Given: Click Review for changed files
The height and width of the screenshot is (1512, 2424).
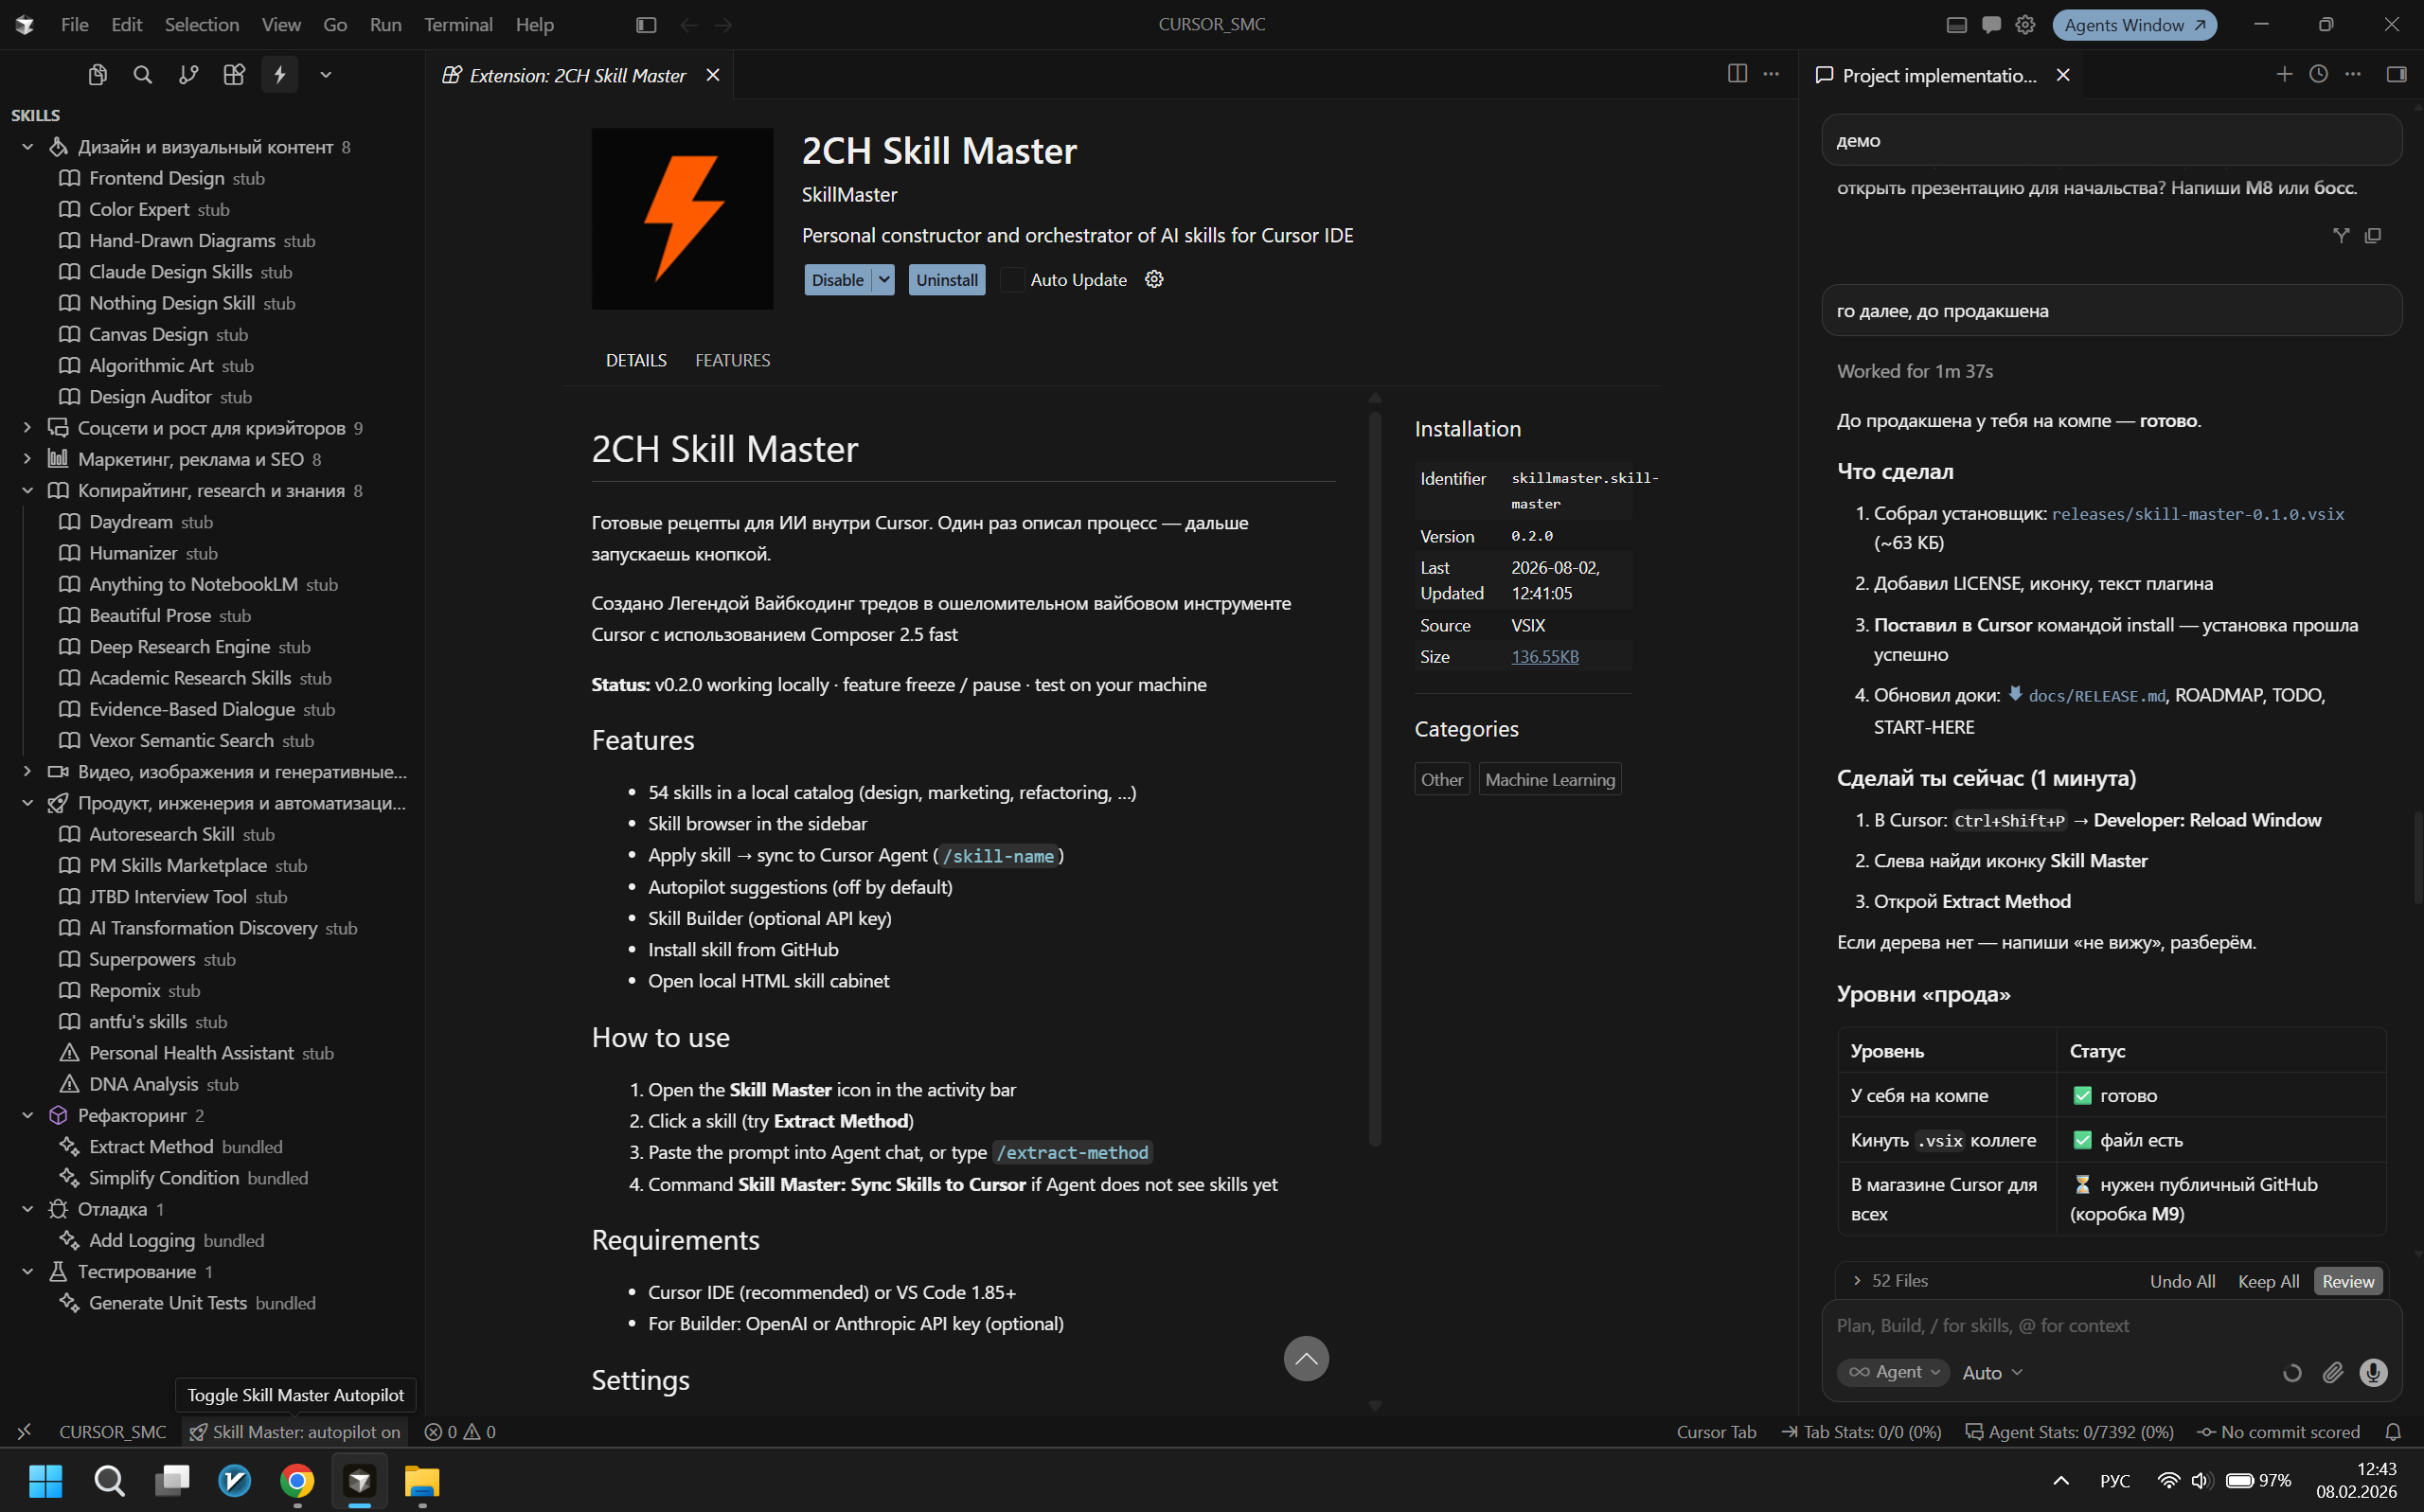Looking at the screenshot, I should (x=2348, y=1281).
